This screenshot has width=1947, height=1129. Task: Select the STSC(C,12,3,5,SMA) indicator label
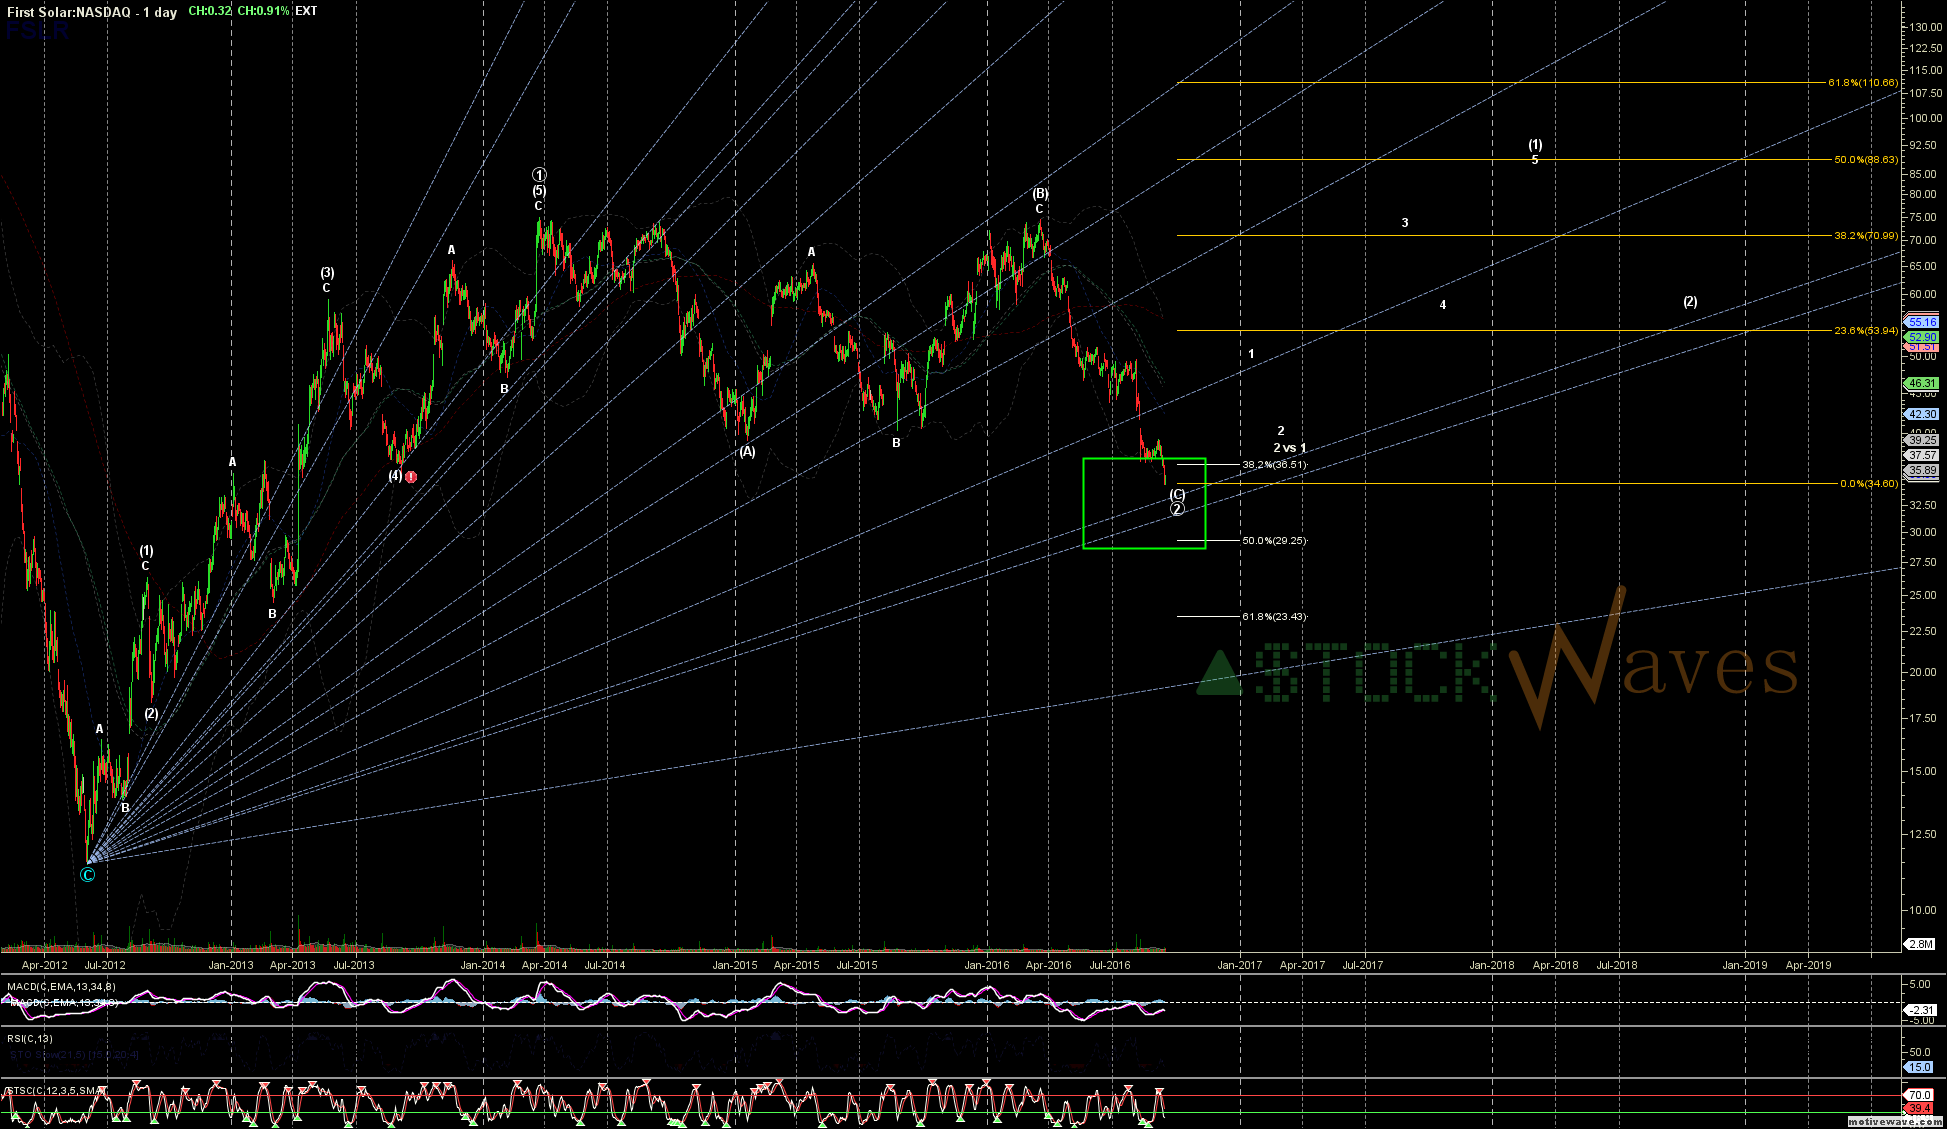click(x=55, y=1090)
